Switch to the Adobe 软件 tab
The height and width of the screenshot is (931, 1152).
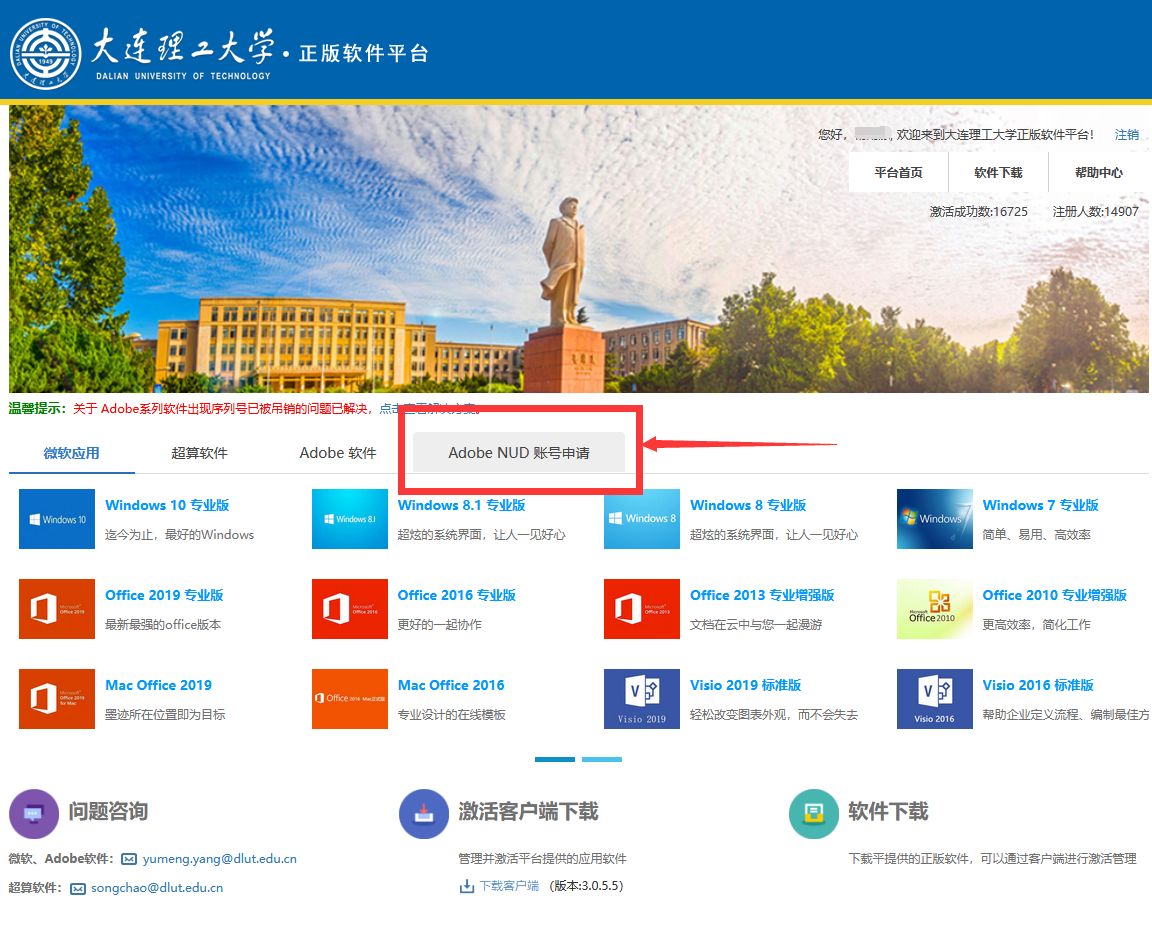coord(338,453)
